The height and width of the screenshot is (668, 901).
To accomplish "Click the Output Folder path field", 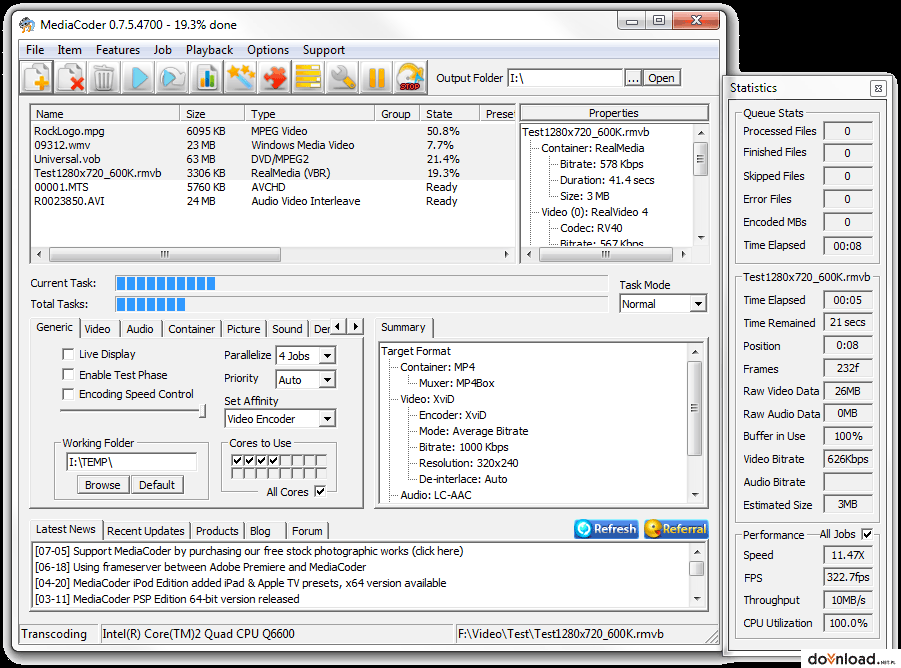I will tap(565, 78).
